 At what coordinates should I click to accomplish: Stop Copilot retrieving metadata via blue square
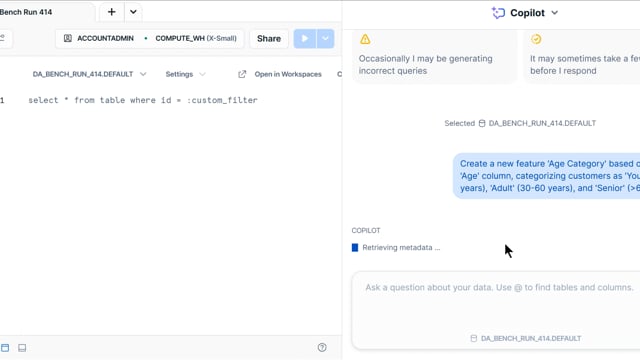coord(355,248)
